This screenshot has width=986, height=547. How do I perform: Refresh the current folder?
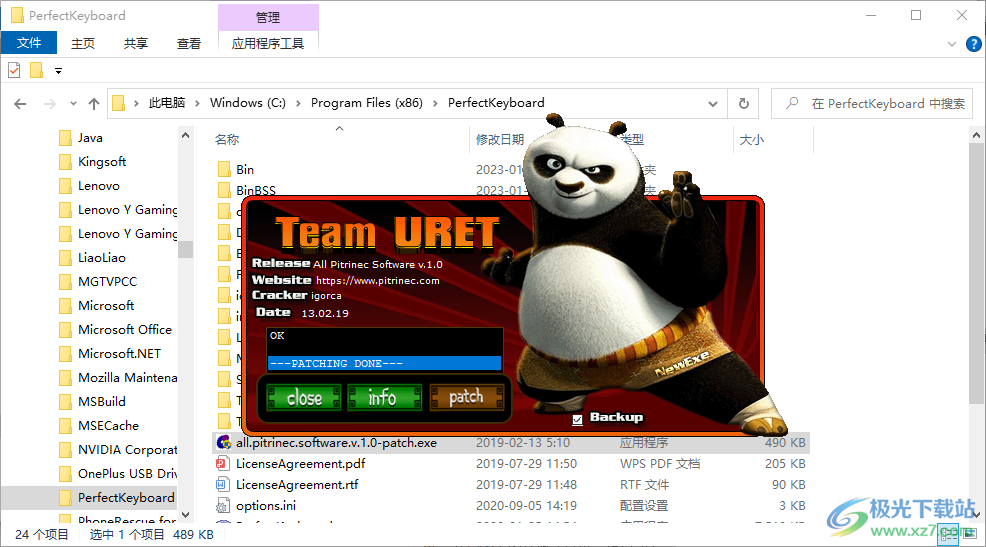743,104
